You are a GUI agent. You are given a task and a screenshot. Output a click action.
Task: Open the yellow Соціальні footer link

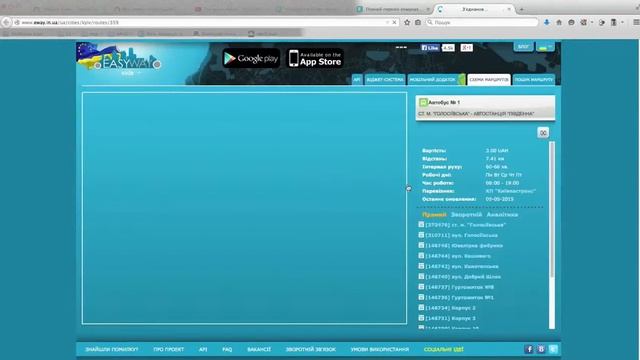pos(444,349)
